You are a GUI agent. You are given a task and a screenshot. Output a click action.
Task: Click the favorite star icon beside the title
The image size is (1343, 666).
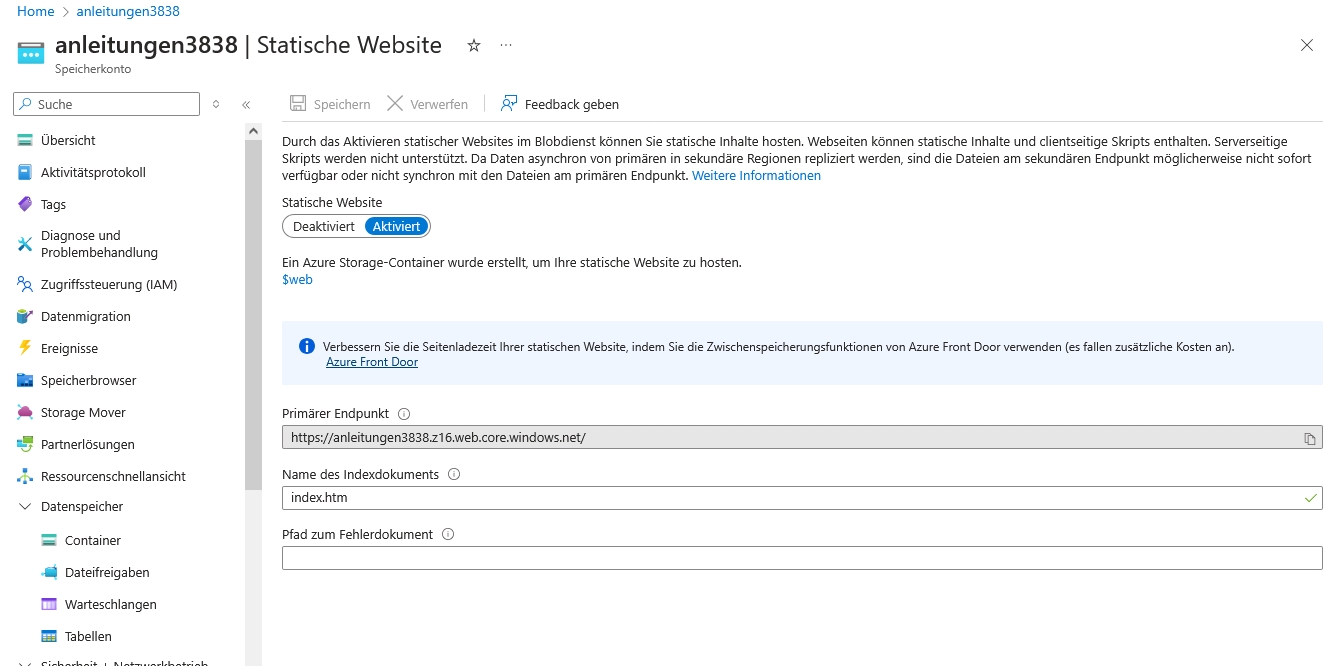point(474,45)
